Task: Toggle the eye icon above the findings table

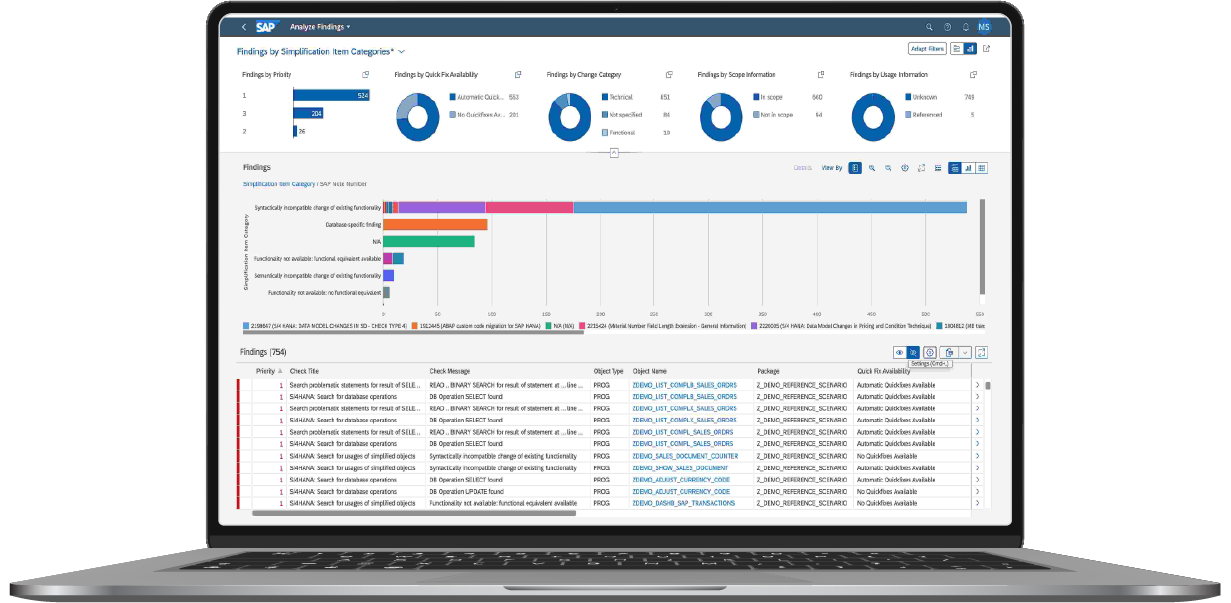Action: pyautogui.click(x=899, y=352)
